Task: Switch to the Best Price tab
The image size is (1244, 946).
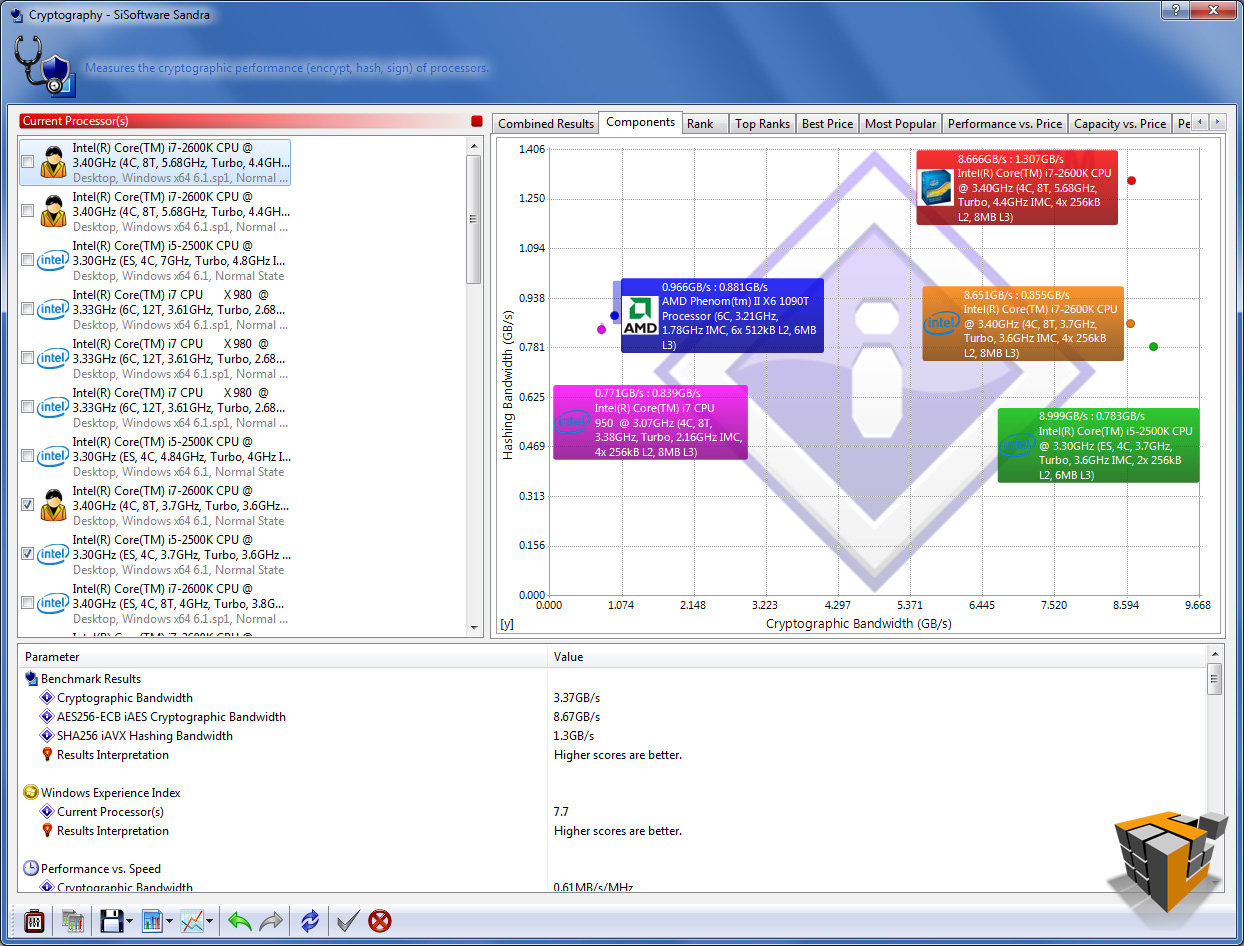Action: pos(828,124)
